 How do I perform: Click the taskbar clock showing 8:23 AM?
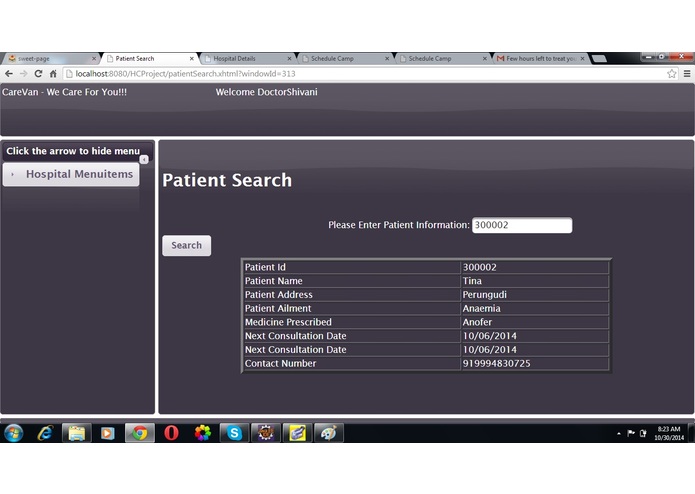[x=669, y=433]
